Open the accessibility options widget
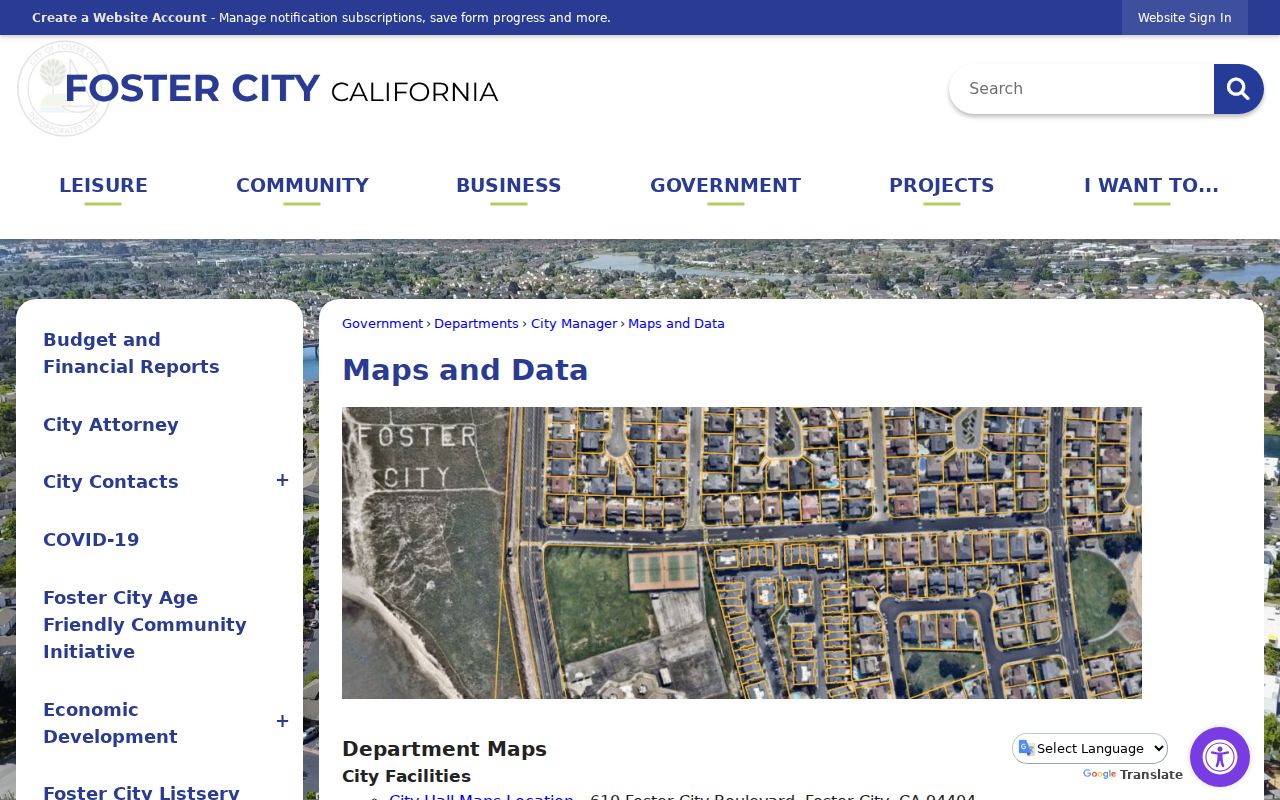The height and width of the screenshot is (800, 1280). pos(1220,757)
